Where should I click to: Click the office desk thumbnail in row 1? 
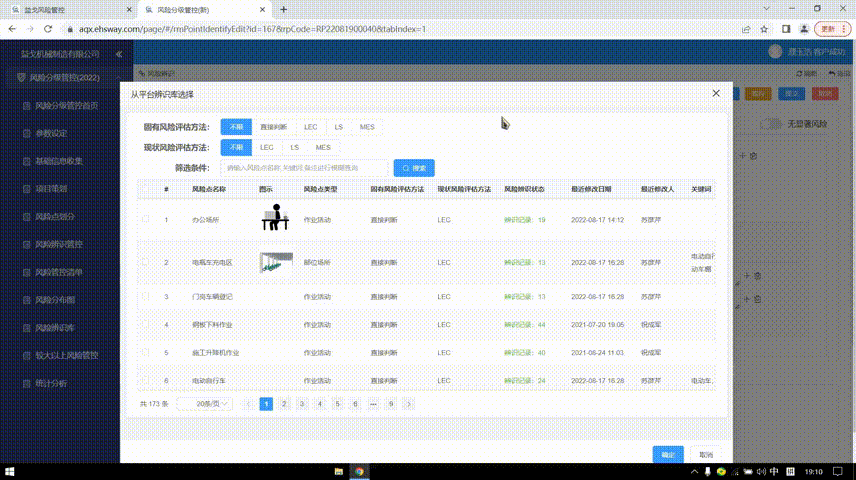coord(276,217)
